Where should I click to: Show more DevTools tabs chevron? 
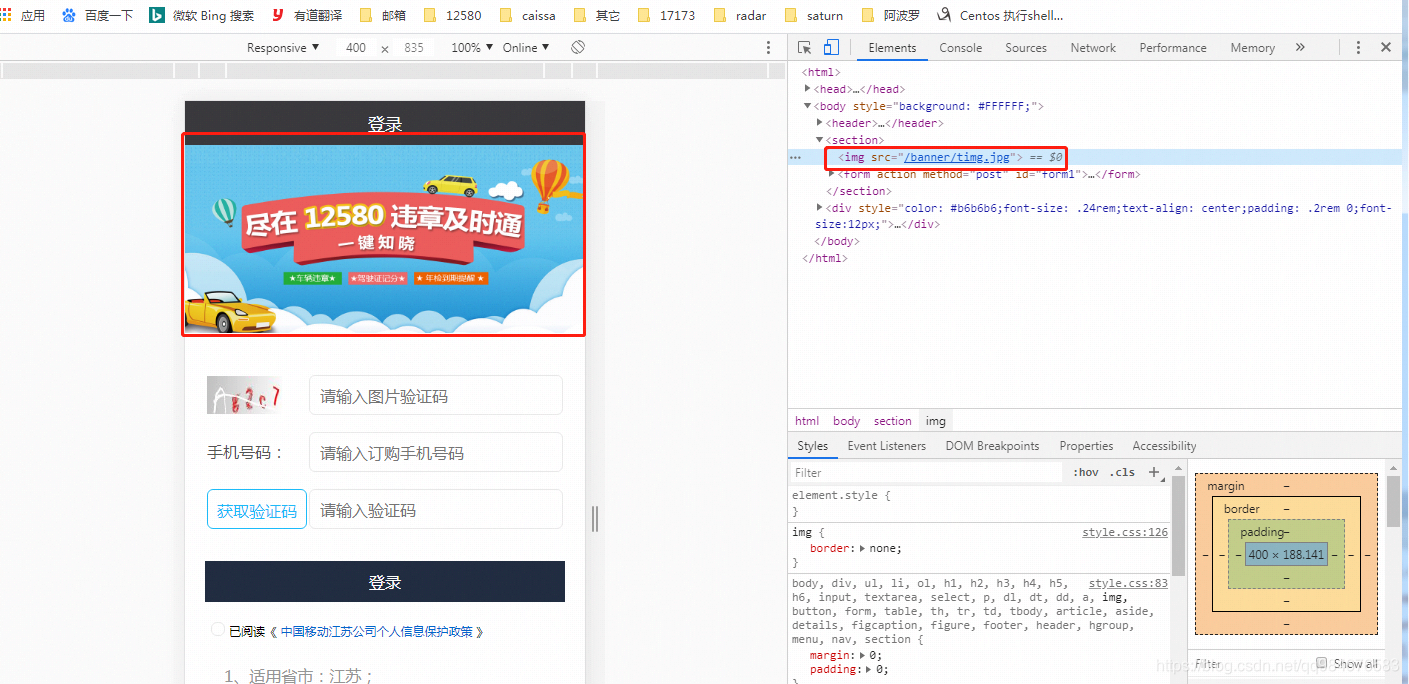(1300, 47)
